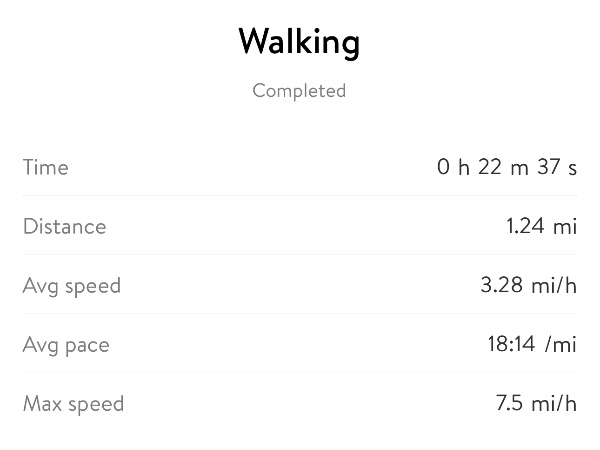This screenshot has width=600, height=450.
Task: Click the hours value in Time
Action: point(453,167)
